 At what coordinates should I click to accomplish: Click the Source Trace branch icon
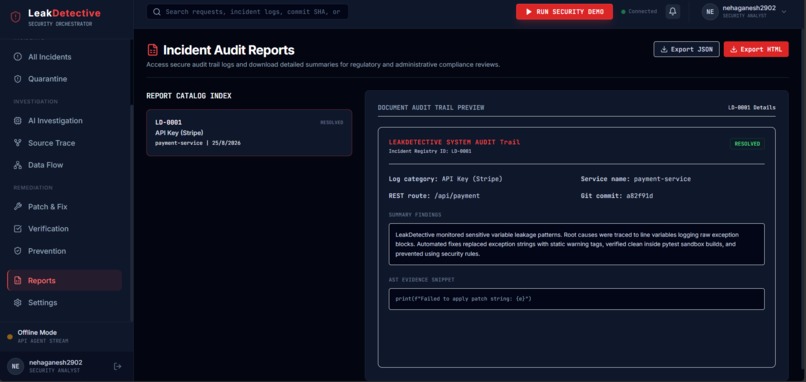(x=17, y=143)
